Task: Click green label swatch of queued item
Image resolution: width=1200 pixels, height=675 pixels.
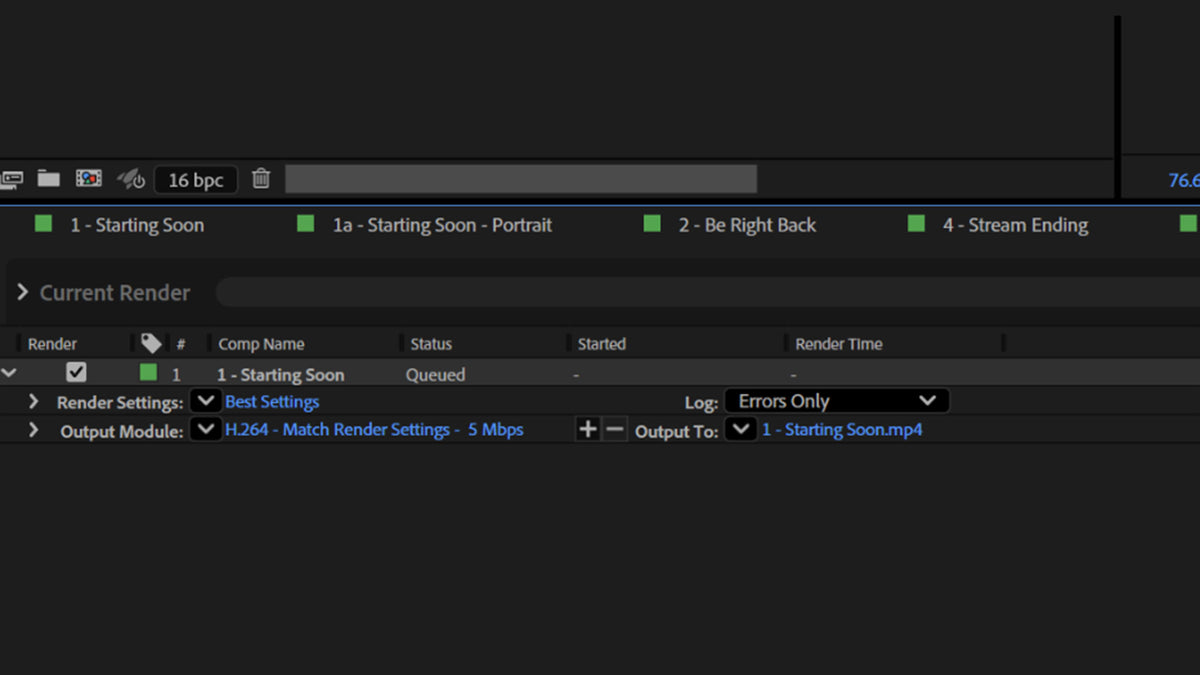Action: point(149,373)
